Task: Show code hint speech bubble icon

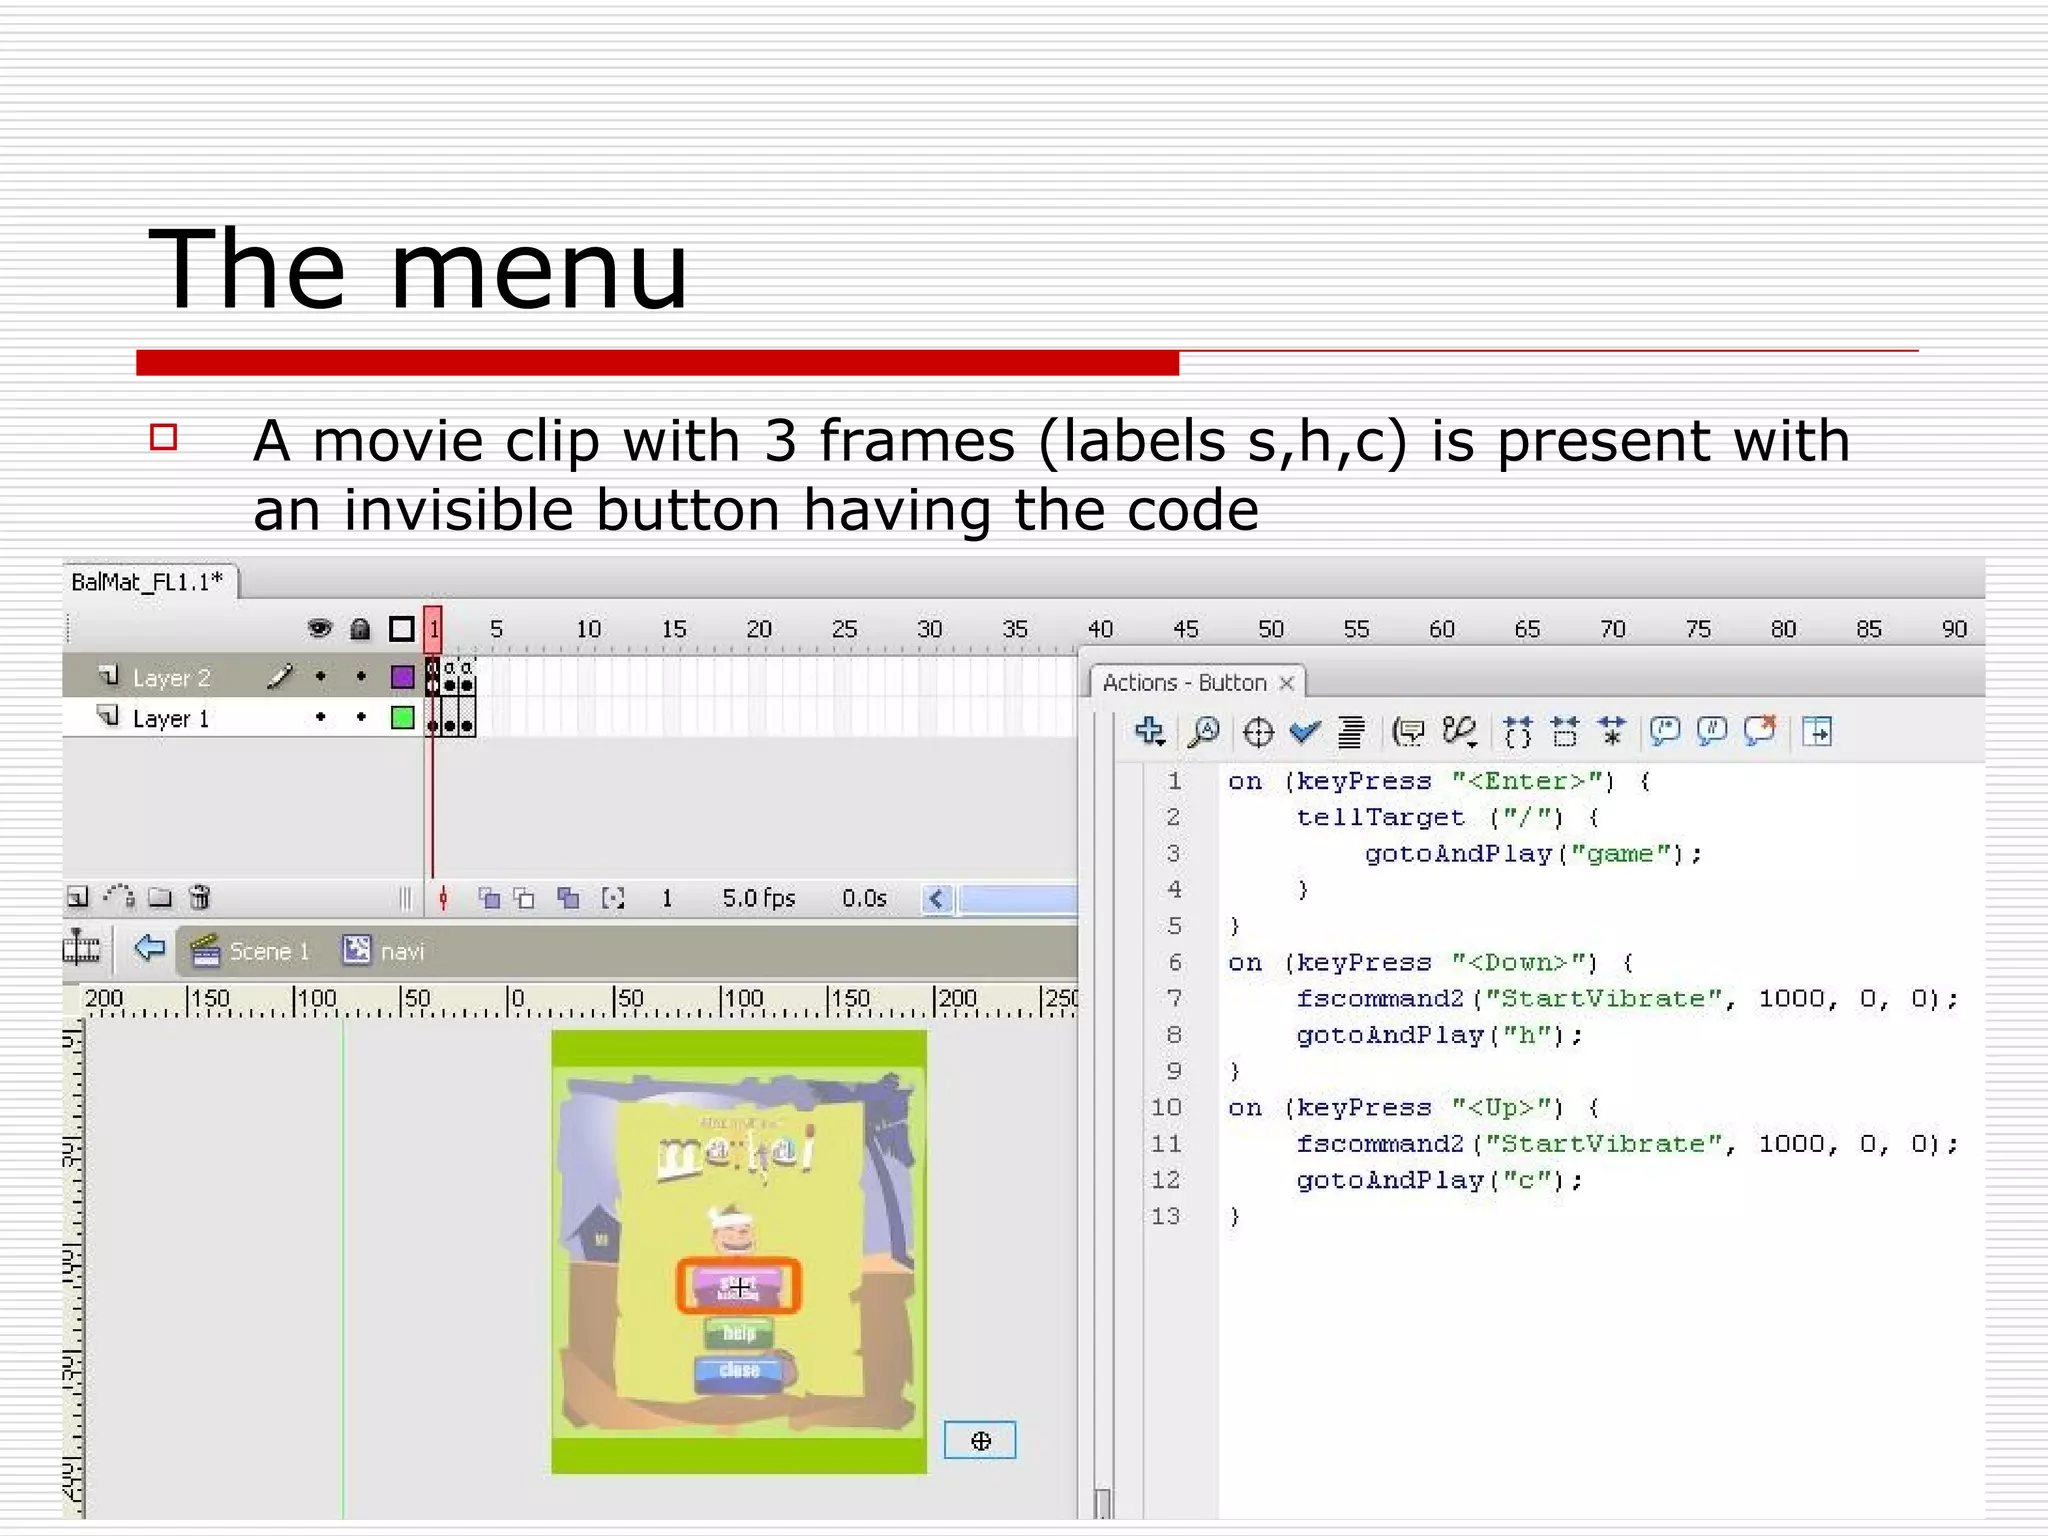Action: [x=1409, y=732]
